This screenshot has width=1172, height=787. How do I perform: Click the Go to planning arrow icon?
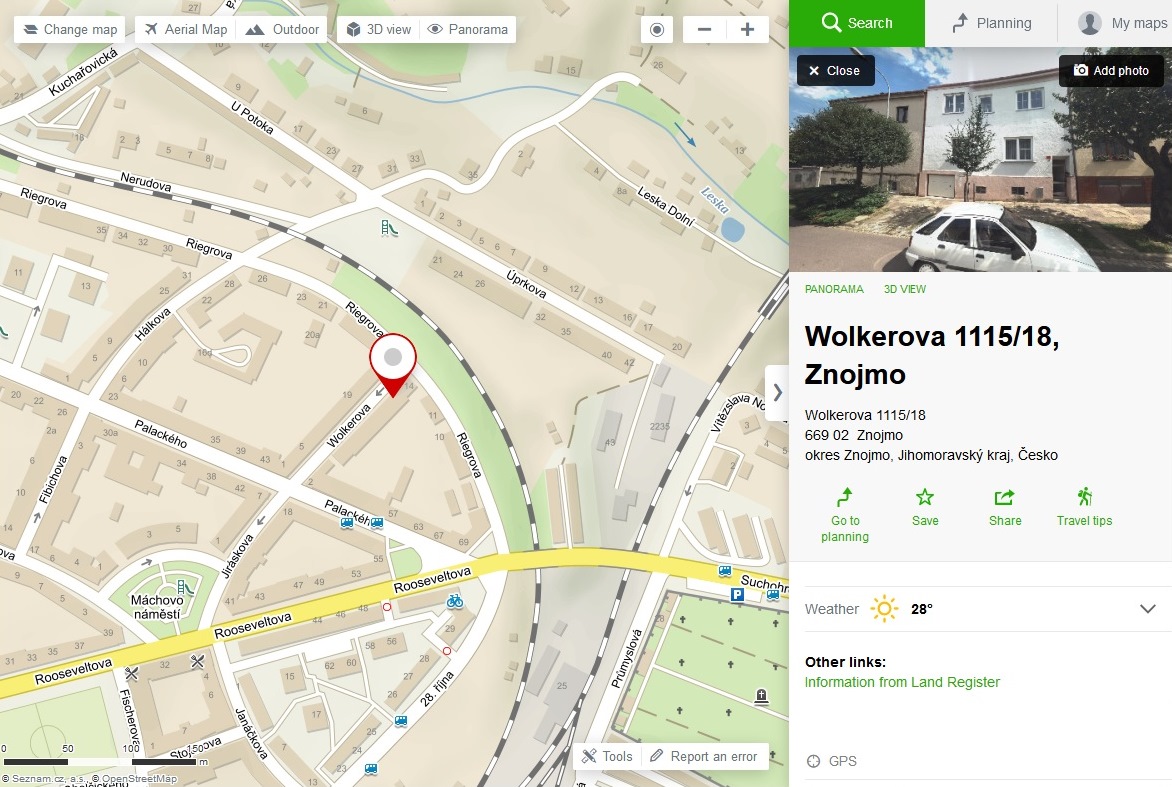(x=845, y=497)
